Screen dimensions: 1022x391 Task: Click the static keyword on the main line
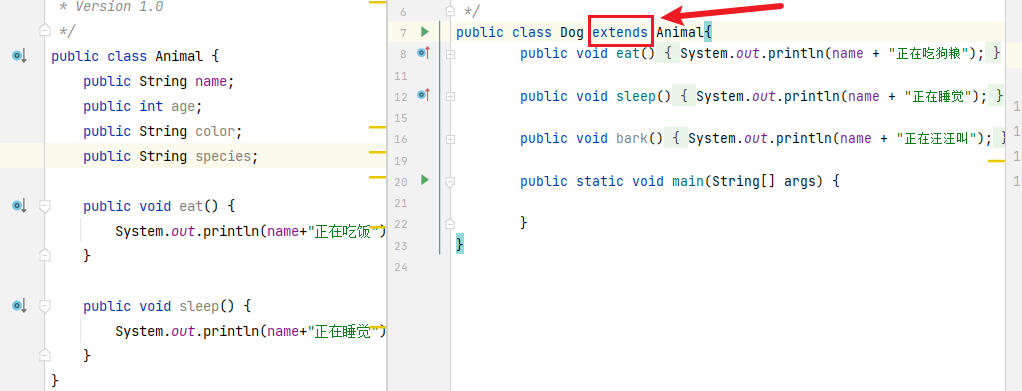pyautogui.click(x=600, y=181)
